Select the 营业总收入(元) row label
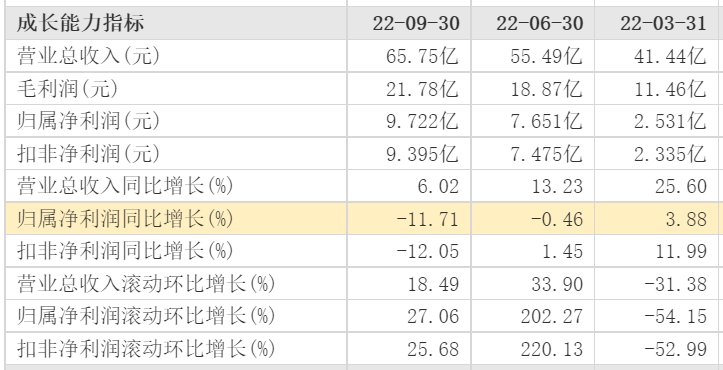 pyautogui.click(x=89, y=56)
